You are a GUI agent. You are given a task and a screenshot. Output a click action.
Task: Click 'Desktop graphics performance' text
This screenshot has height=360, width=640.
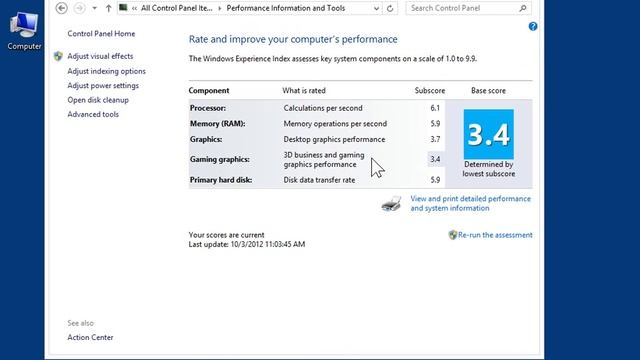click(334, 140)
